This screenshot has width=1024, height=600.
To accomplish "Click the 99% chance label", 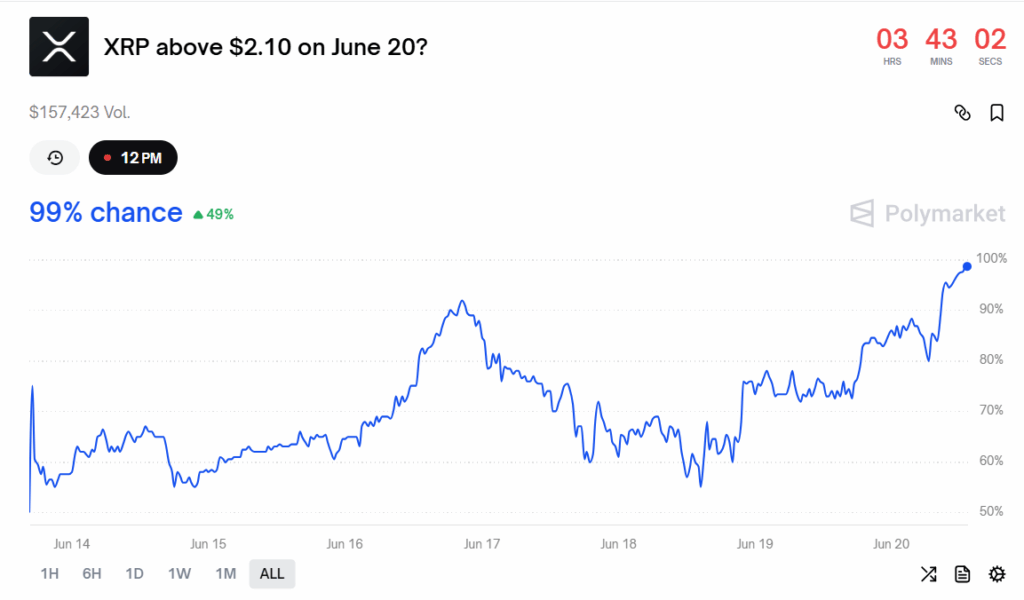I will pos(106,213).
